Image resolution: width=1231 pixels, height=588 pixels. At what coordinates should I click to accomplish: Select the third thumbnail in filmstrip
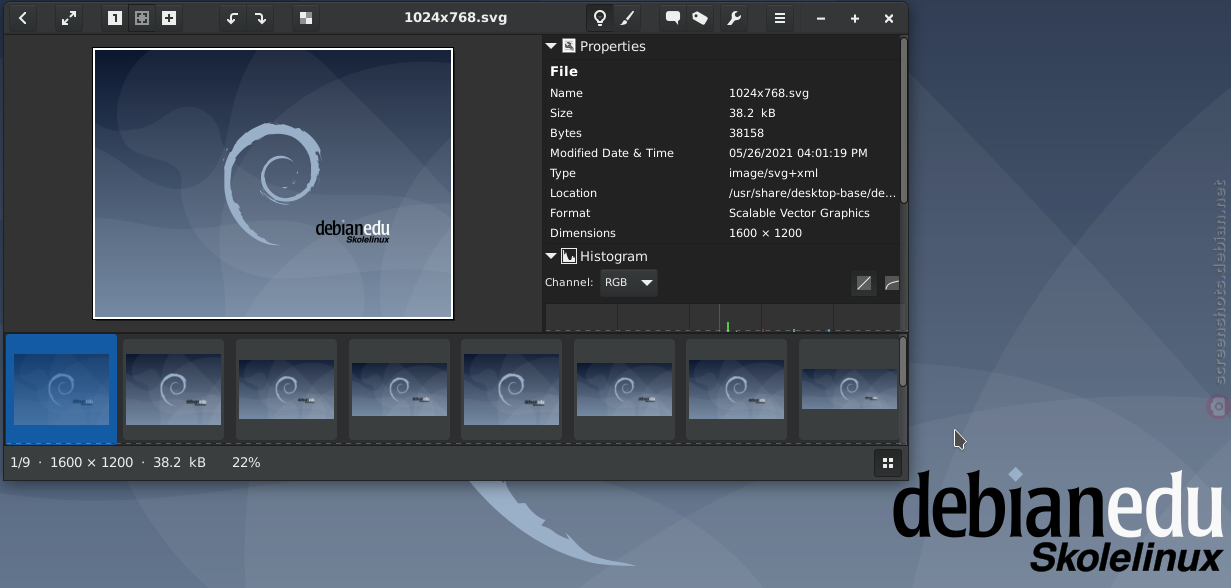click(286, 389)
